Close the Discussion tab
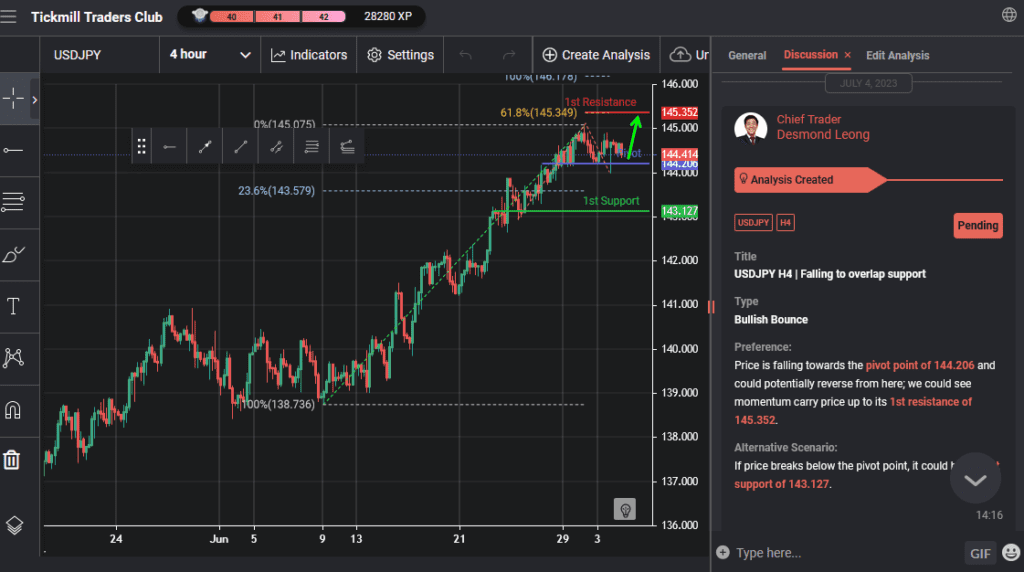Viewport: 1024px width, 572px height. coord(848,56)
